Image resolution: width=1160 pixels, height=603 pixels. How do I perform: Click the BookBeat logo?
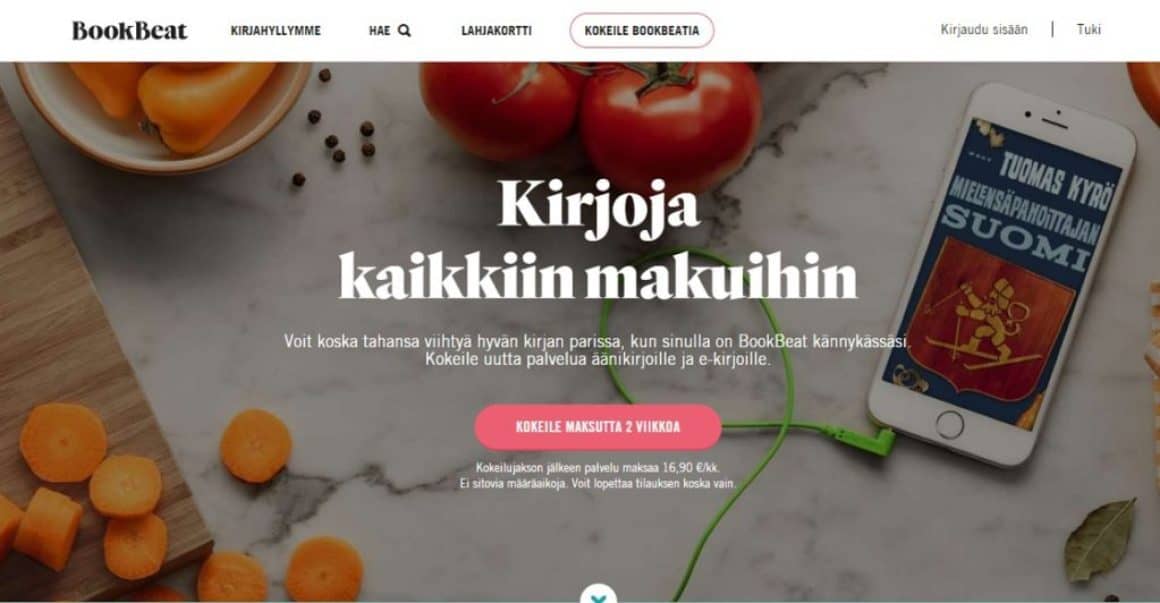[129, 30]
